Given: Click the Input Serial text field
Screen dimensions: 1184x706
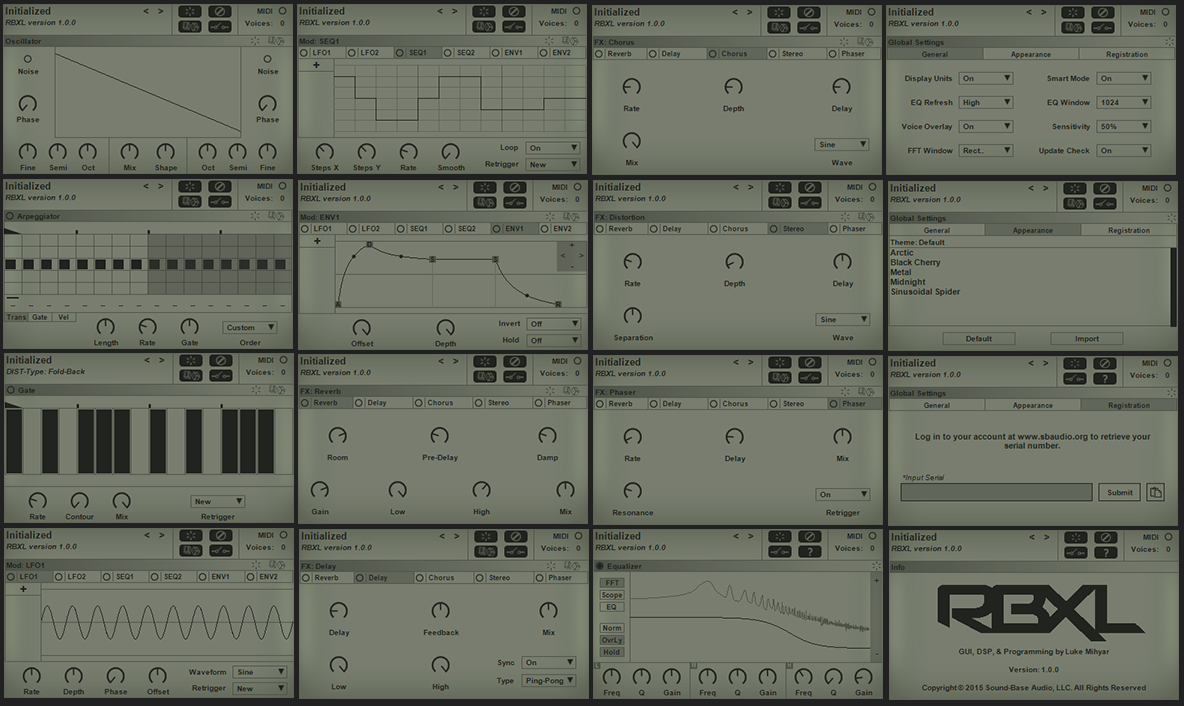Looking at the screenshot, I should (997, 492).
